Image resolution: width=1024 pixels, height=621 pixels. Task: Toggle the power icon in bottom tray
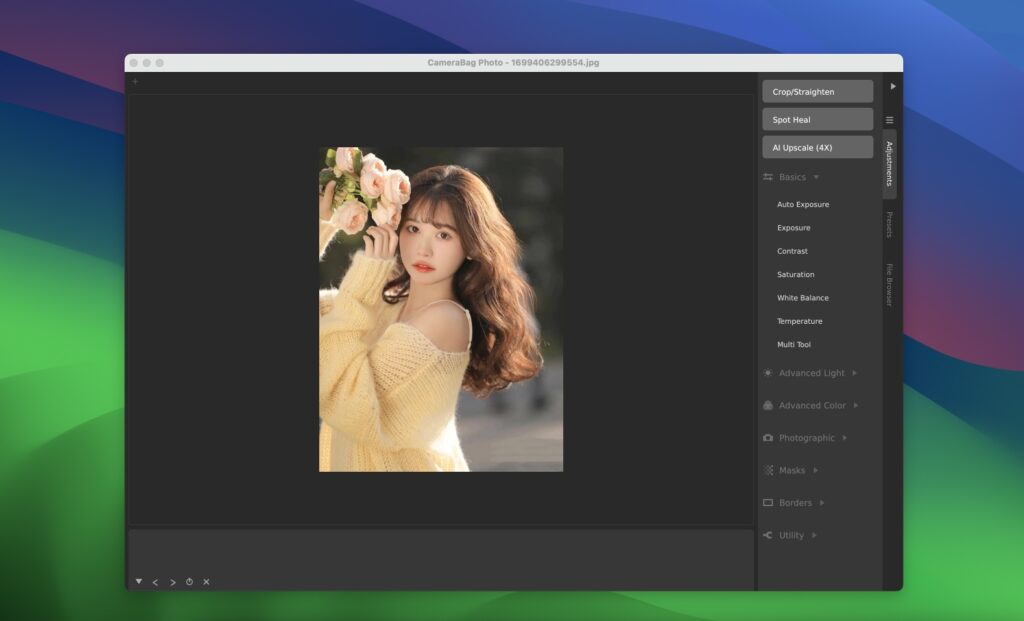[x=189, y=582]
